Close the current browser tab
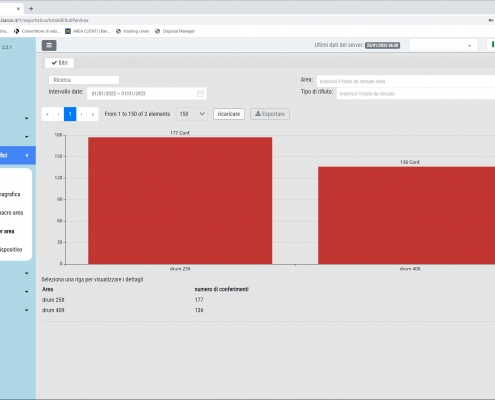This screenshot has width=495, height=400. (18, 9)
